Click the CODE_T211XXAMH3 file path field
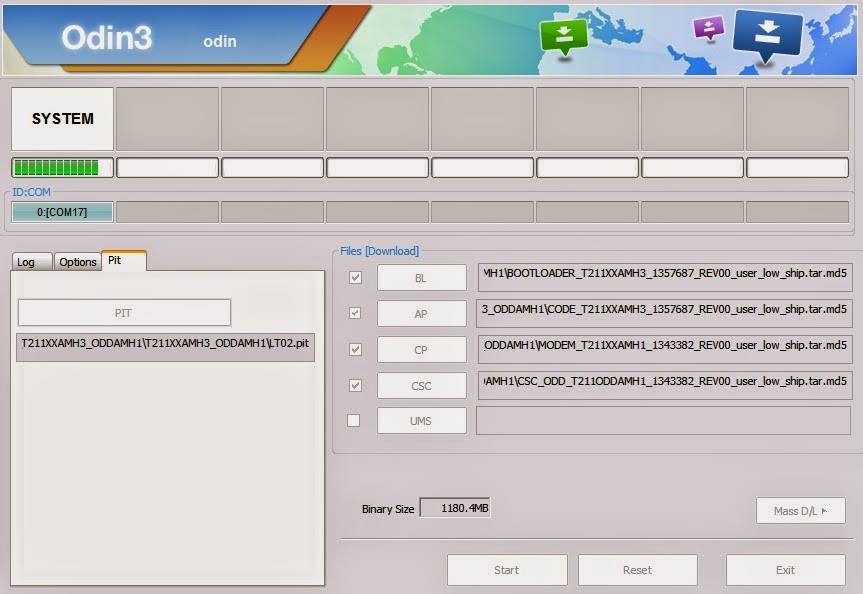This screenshot has height=594, width=863. [664, 313]
